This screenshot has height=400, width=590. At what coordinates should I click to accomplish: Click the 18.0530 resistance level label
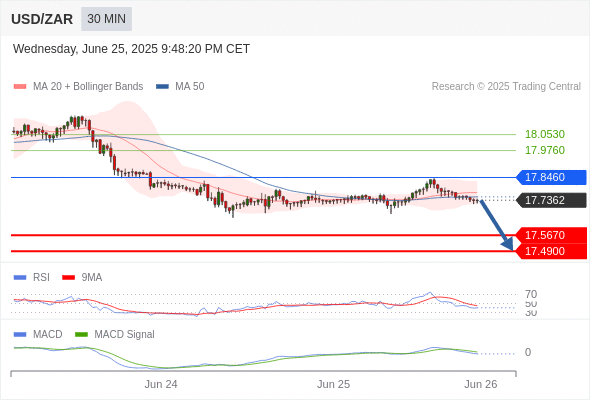pyautogui.click(x=545, y=134)
